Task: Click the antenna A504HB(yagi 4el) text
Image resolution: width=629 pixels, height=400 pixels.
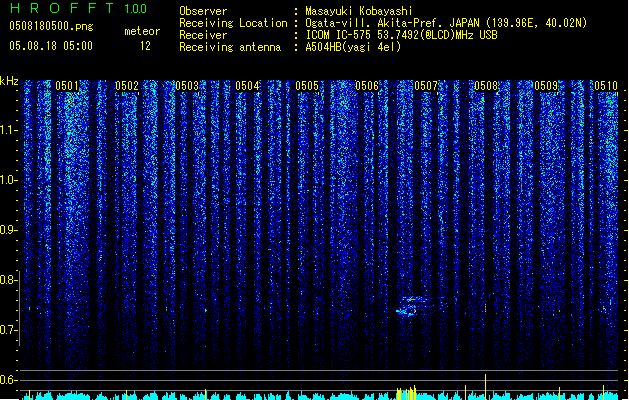Action: pos(353,47)
